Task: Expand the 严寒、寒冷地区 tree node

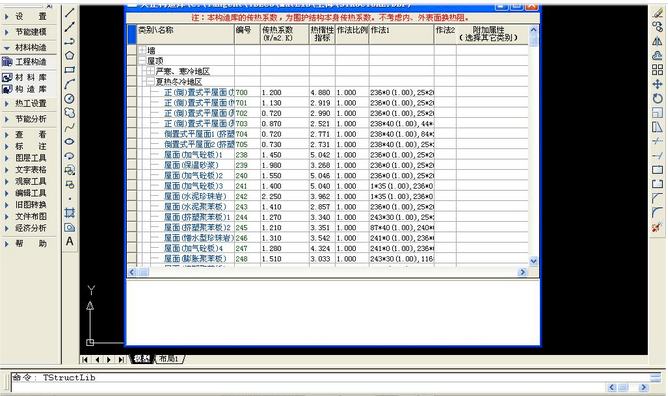Action: coord(150,71)
